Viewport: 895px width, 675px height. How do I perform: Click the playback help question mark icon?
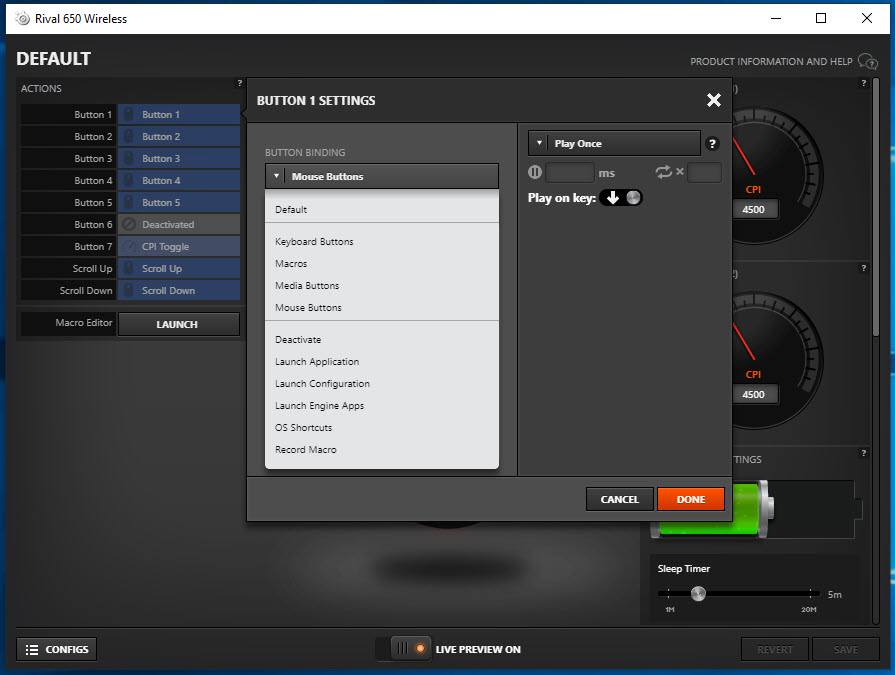[x=712, y=144]
